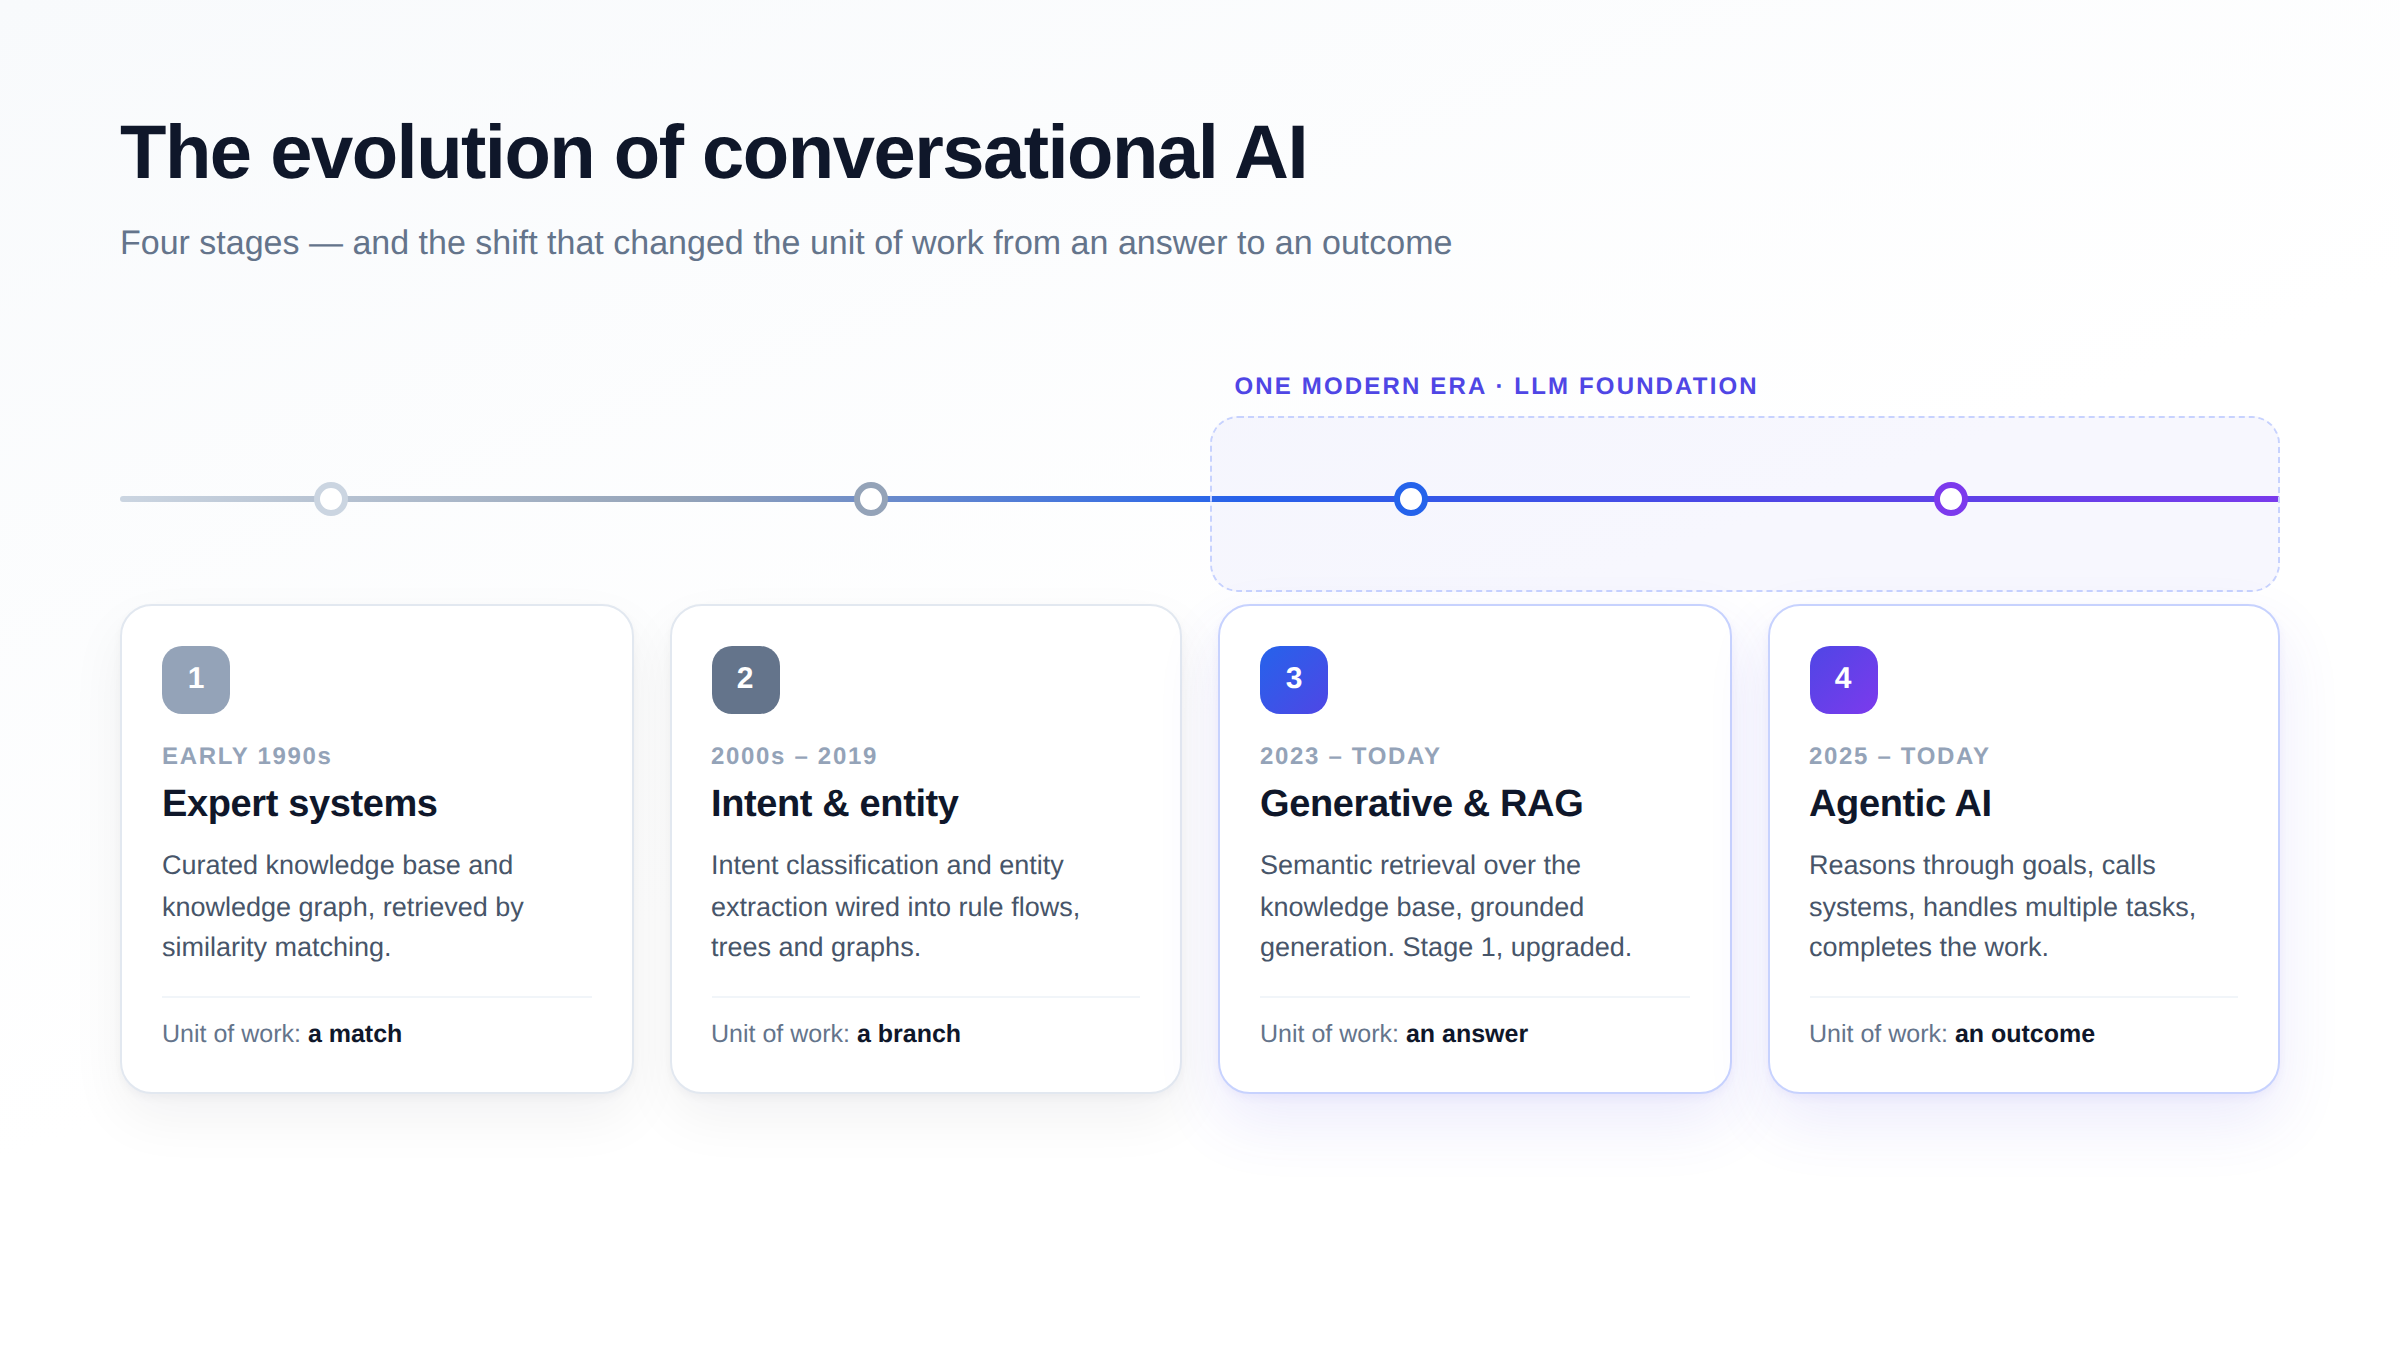Select the first gray timeline marker

click(331, 499)
